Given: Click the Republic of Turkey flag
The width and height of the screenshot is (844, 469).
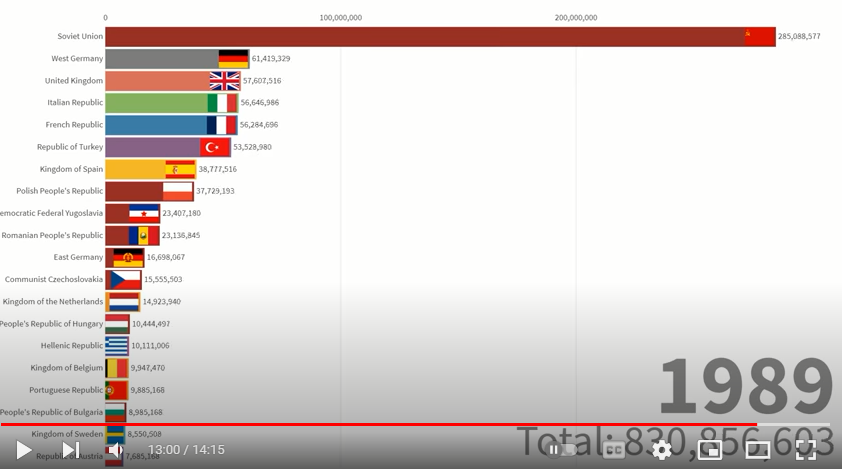Looking at the screenshot, I should coord(215,147).
